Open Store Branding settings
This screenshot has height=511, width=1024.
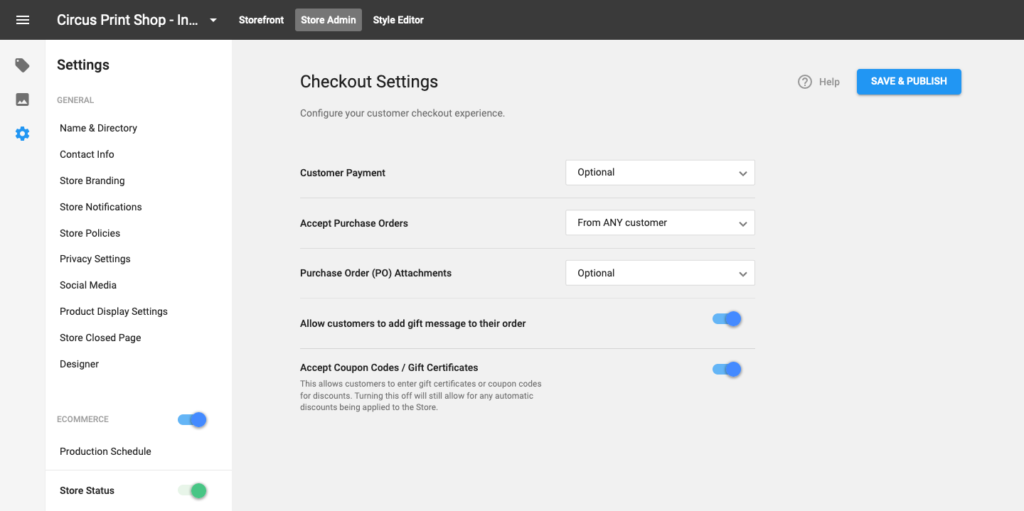92,180
